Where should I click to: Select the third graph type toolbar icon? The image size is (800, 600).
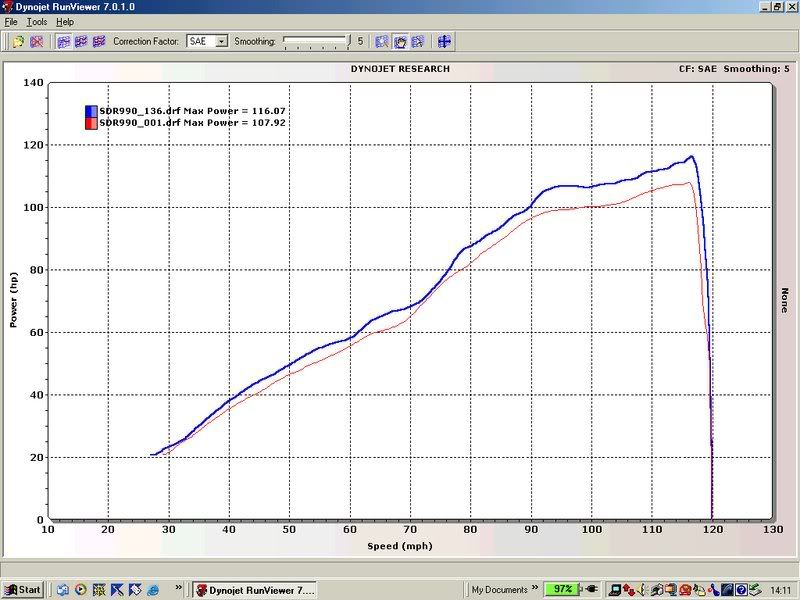point(98,42)
